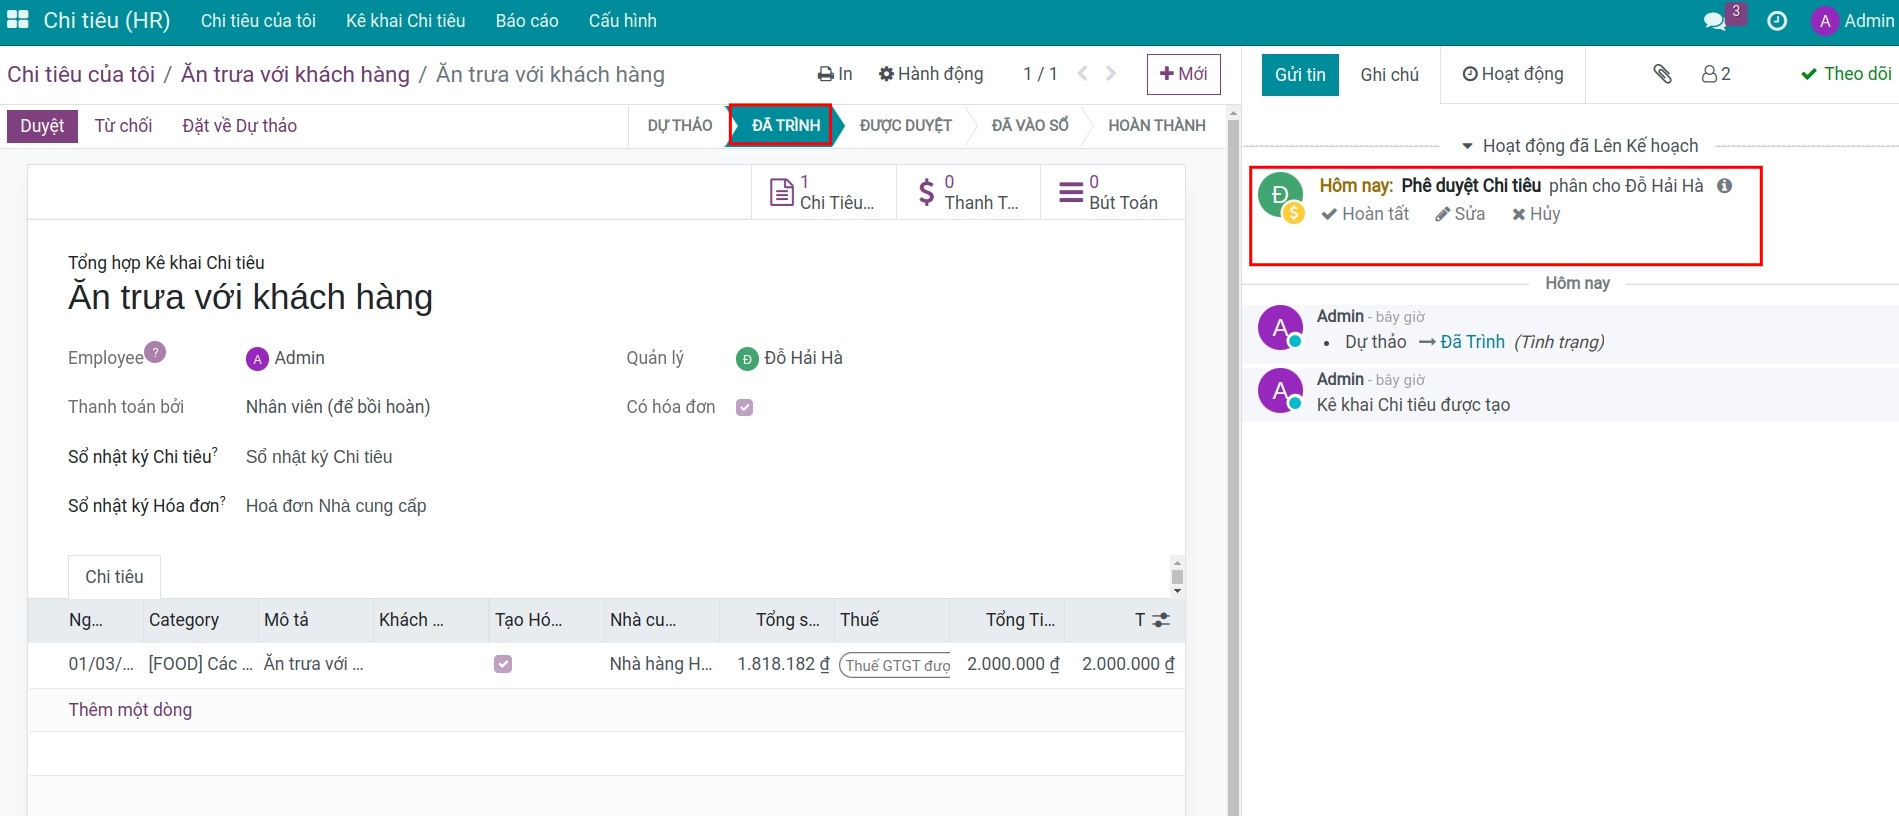The image size is (1899, 816).
Task: Go to next record arrow
Action: click(1111, 74)
